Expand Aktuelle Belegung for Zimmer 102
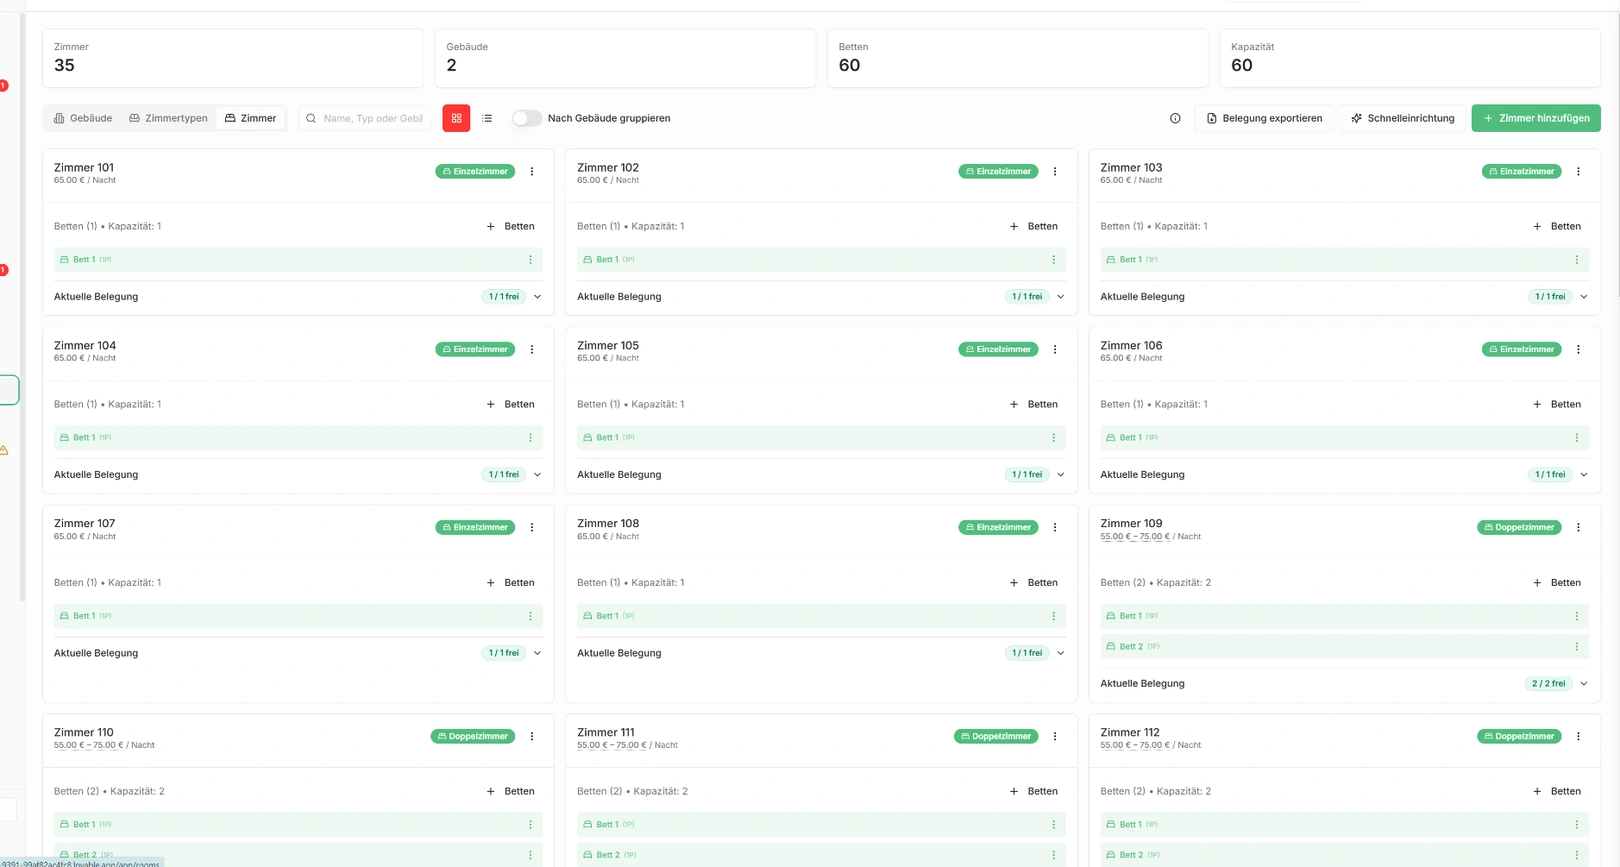 point(1060,297)
